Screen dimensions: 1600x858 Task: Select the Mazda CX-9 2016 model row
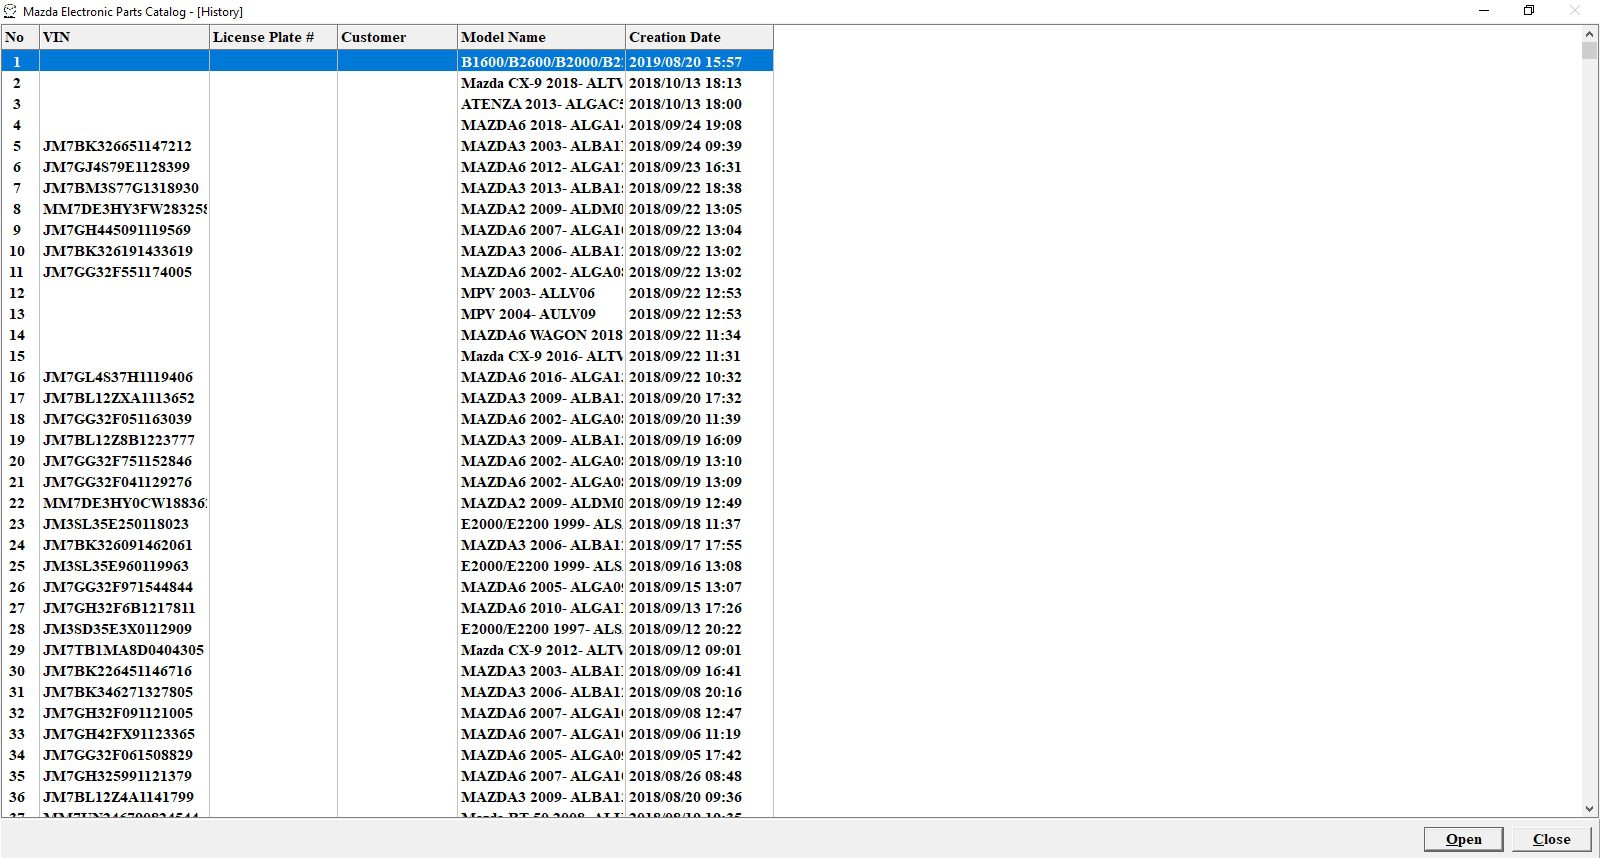point(541,356)
